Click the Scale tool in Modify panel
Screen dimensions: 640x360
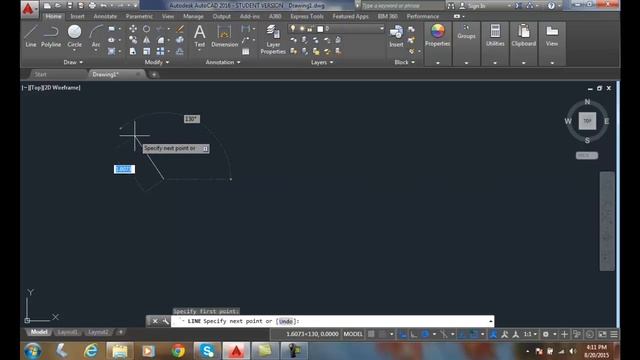tap(146, 51)
